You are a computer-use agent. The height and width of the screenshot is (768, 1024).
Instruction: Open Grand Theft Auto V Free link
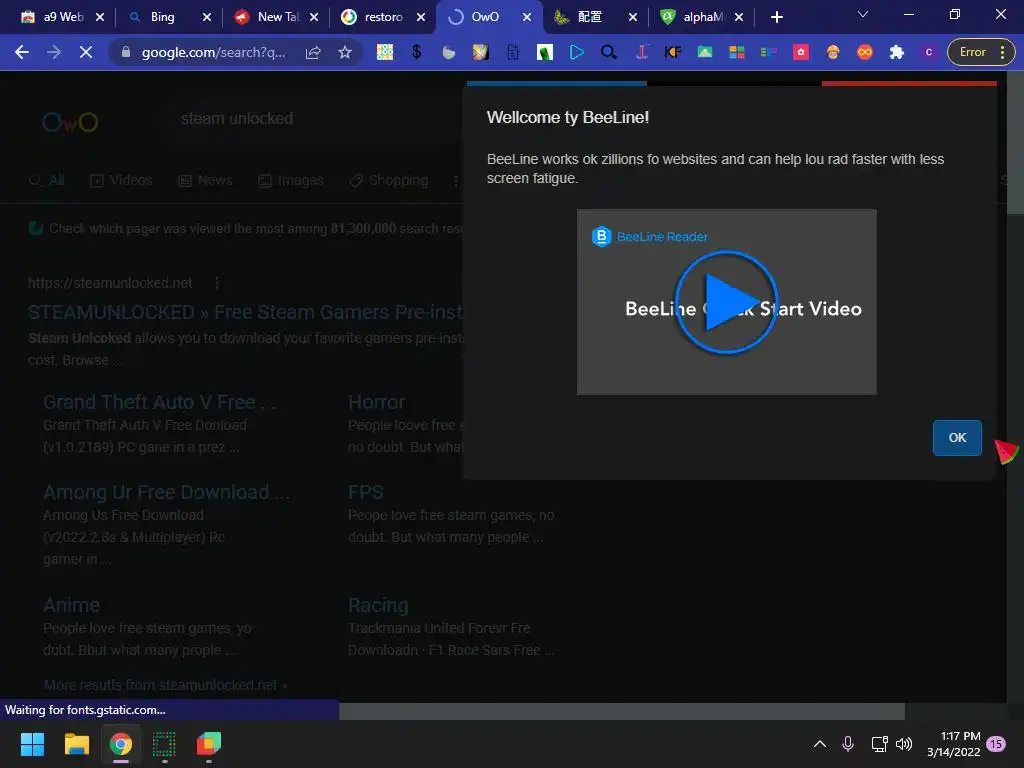(160, 402)
